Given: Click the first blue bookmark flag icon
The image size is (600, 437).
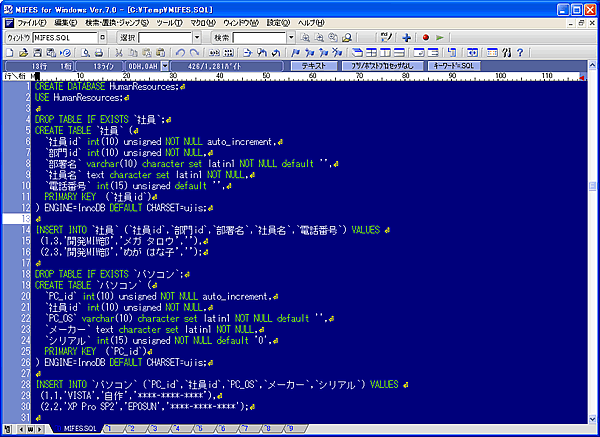Looking at the screenshot, I should [x=295, y=52].
